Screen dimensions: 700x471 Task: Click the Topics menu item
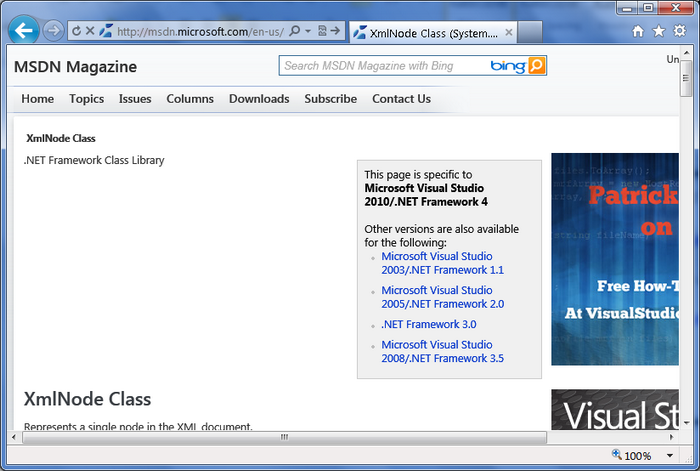coord(86,99)
